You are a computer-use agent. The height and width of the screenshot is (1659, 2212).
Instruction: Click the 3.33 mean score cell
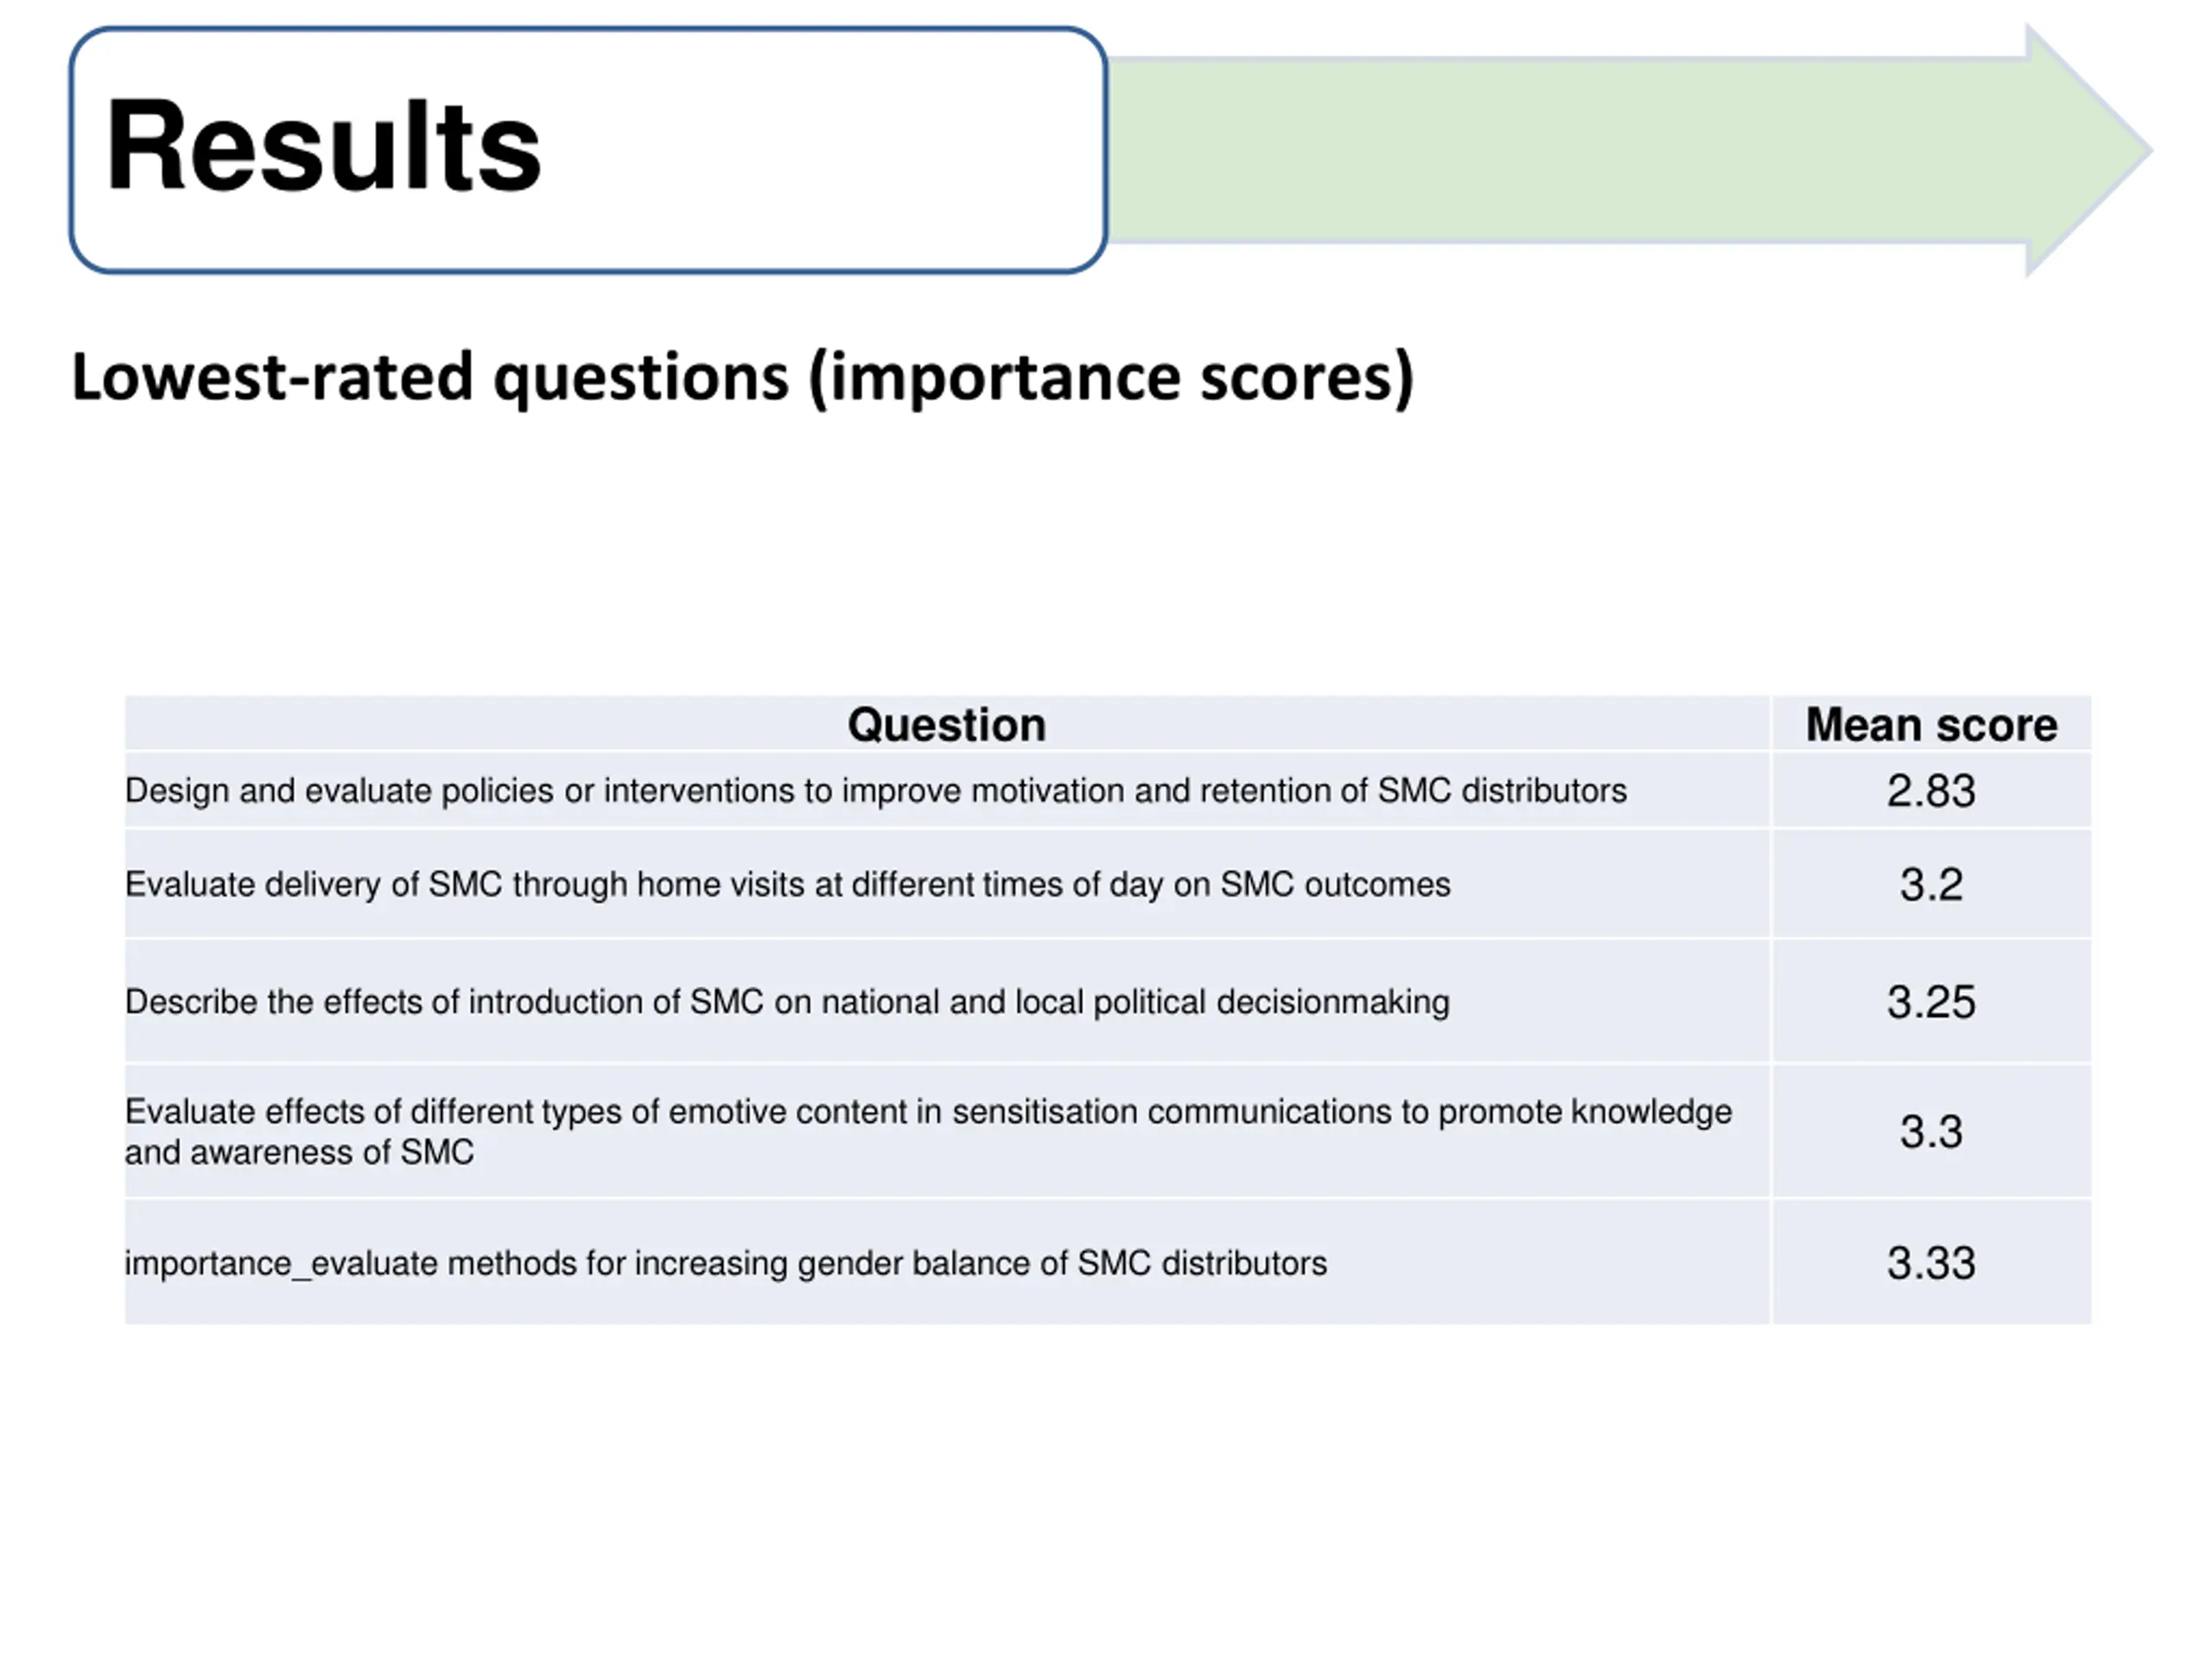pyautogui.click(x=1931, y=1263)
